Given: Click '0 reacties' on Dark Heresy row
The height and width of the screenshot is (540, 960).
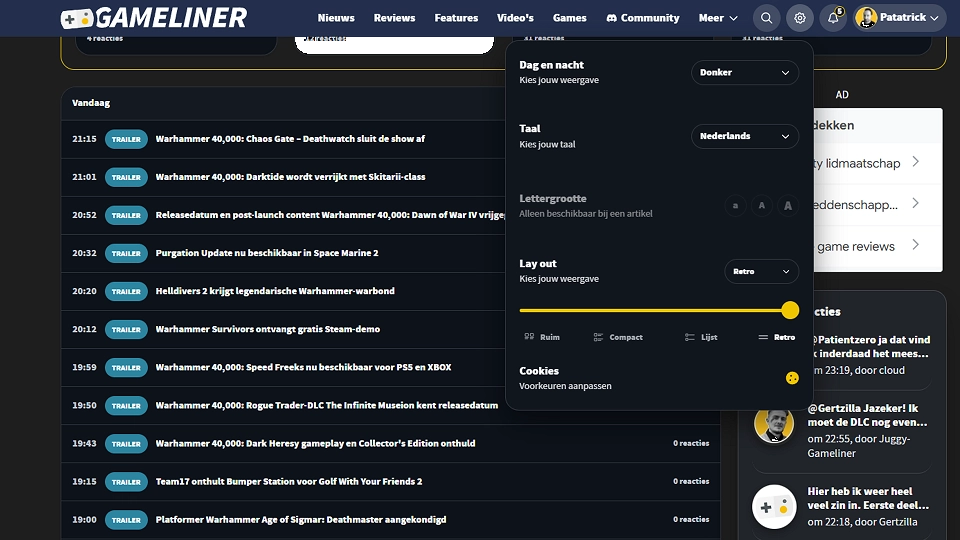Looking at the screenshot, I should click(691, 443).
